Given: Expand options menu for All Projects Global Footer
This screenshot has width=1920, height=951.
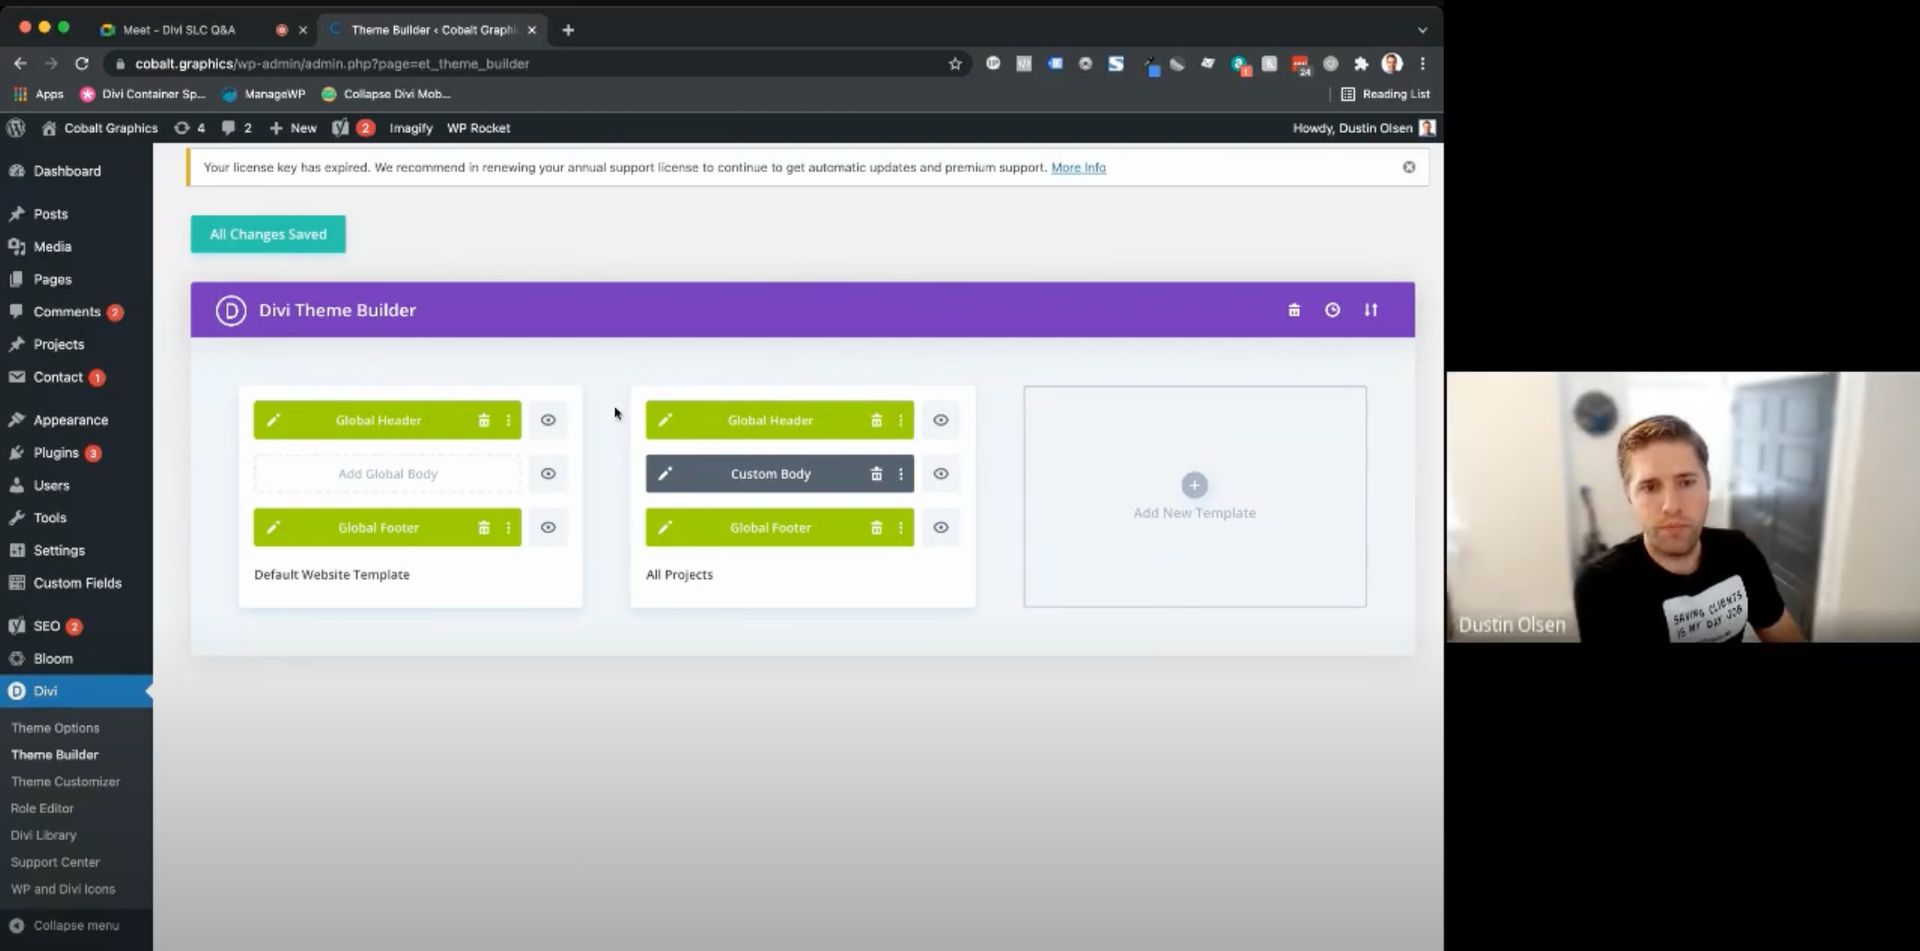Looking at the screenshot, I should pyautogui.click(x=900, y=528).
